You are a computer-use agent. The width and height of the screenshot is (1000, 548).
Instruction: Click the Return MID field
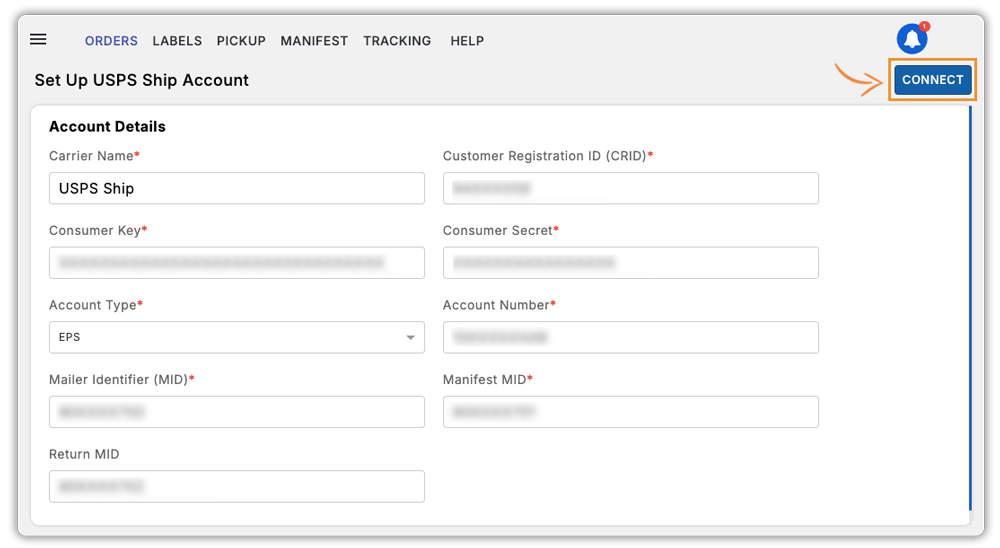tap(237, 487)
